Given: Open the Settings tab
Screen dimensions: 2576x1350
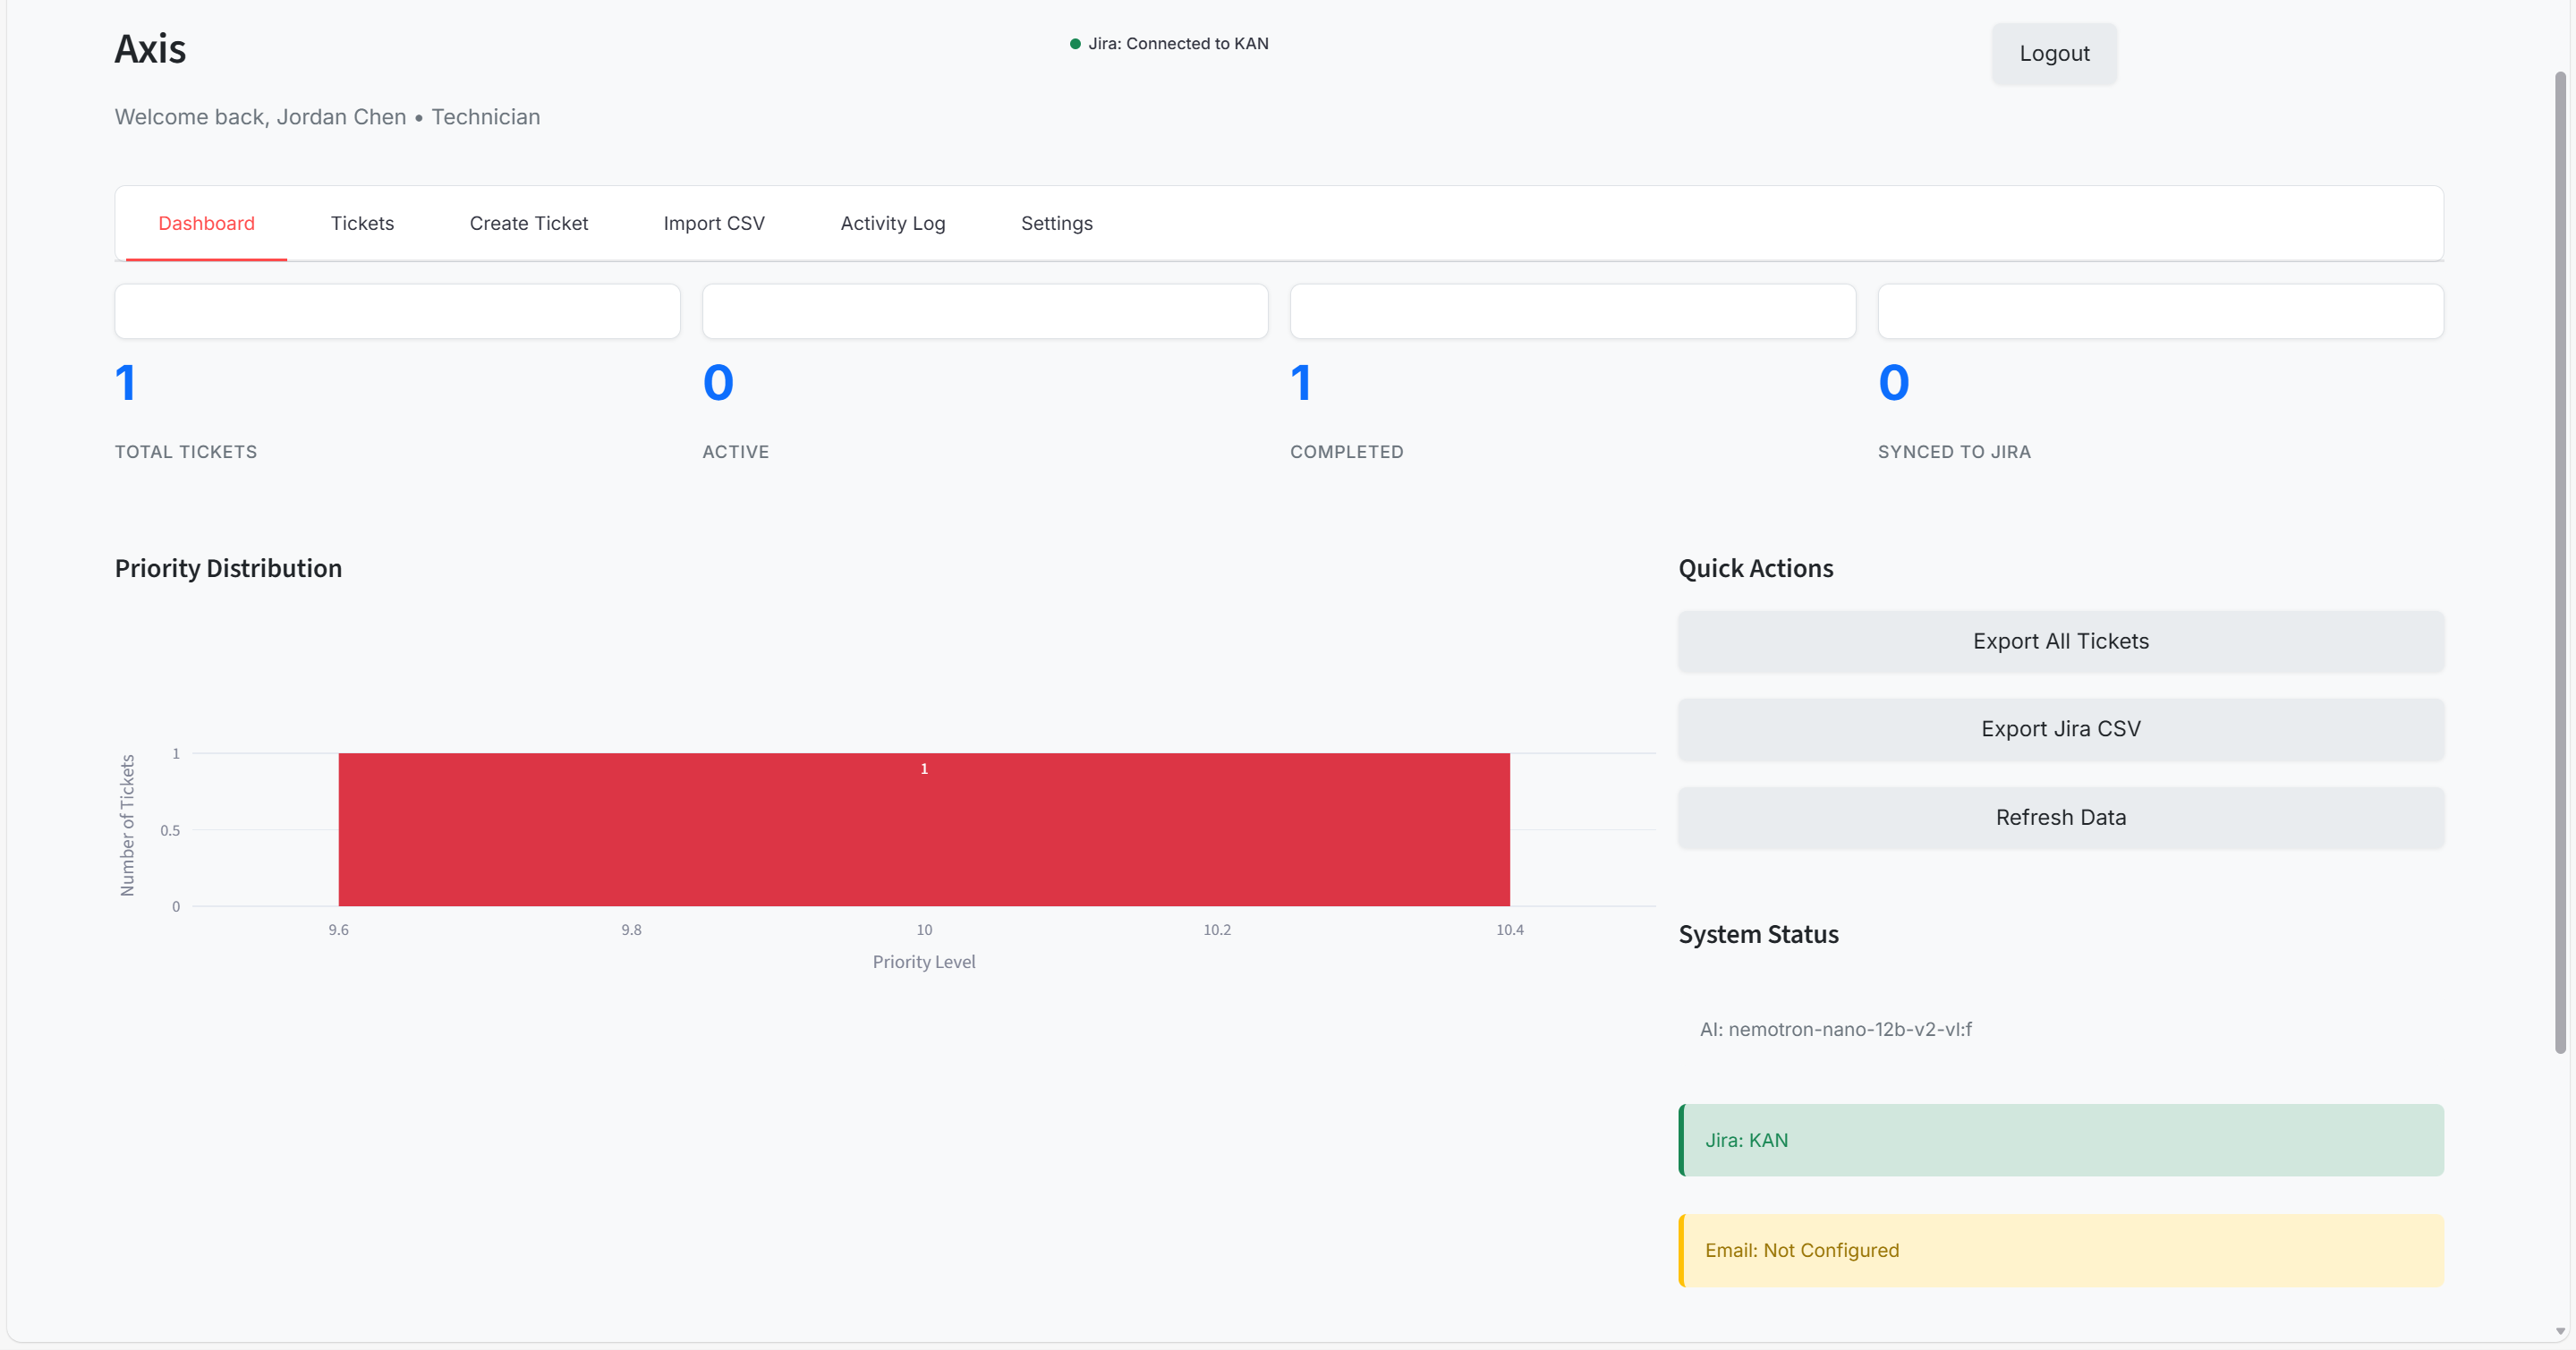Looking at the screenshot, I should (x=1056, y=223).
